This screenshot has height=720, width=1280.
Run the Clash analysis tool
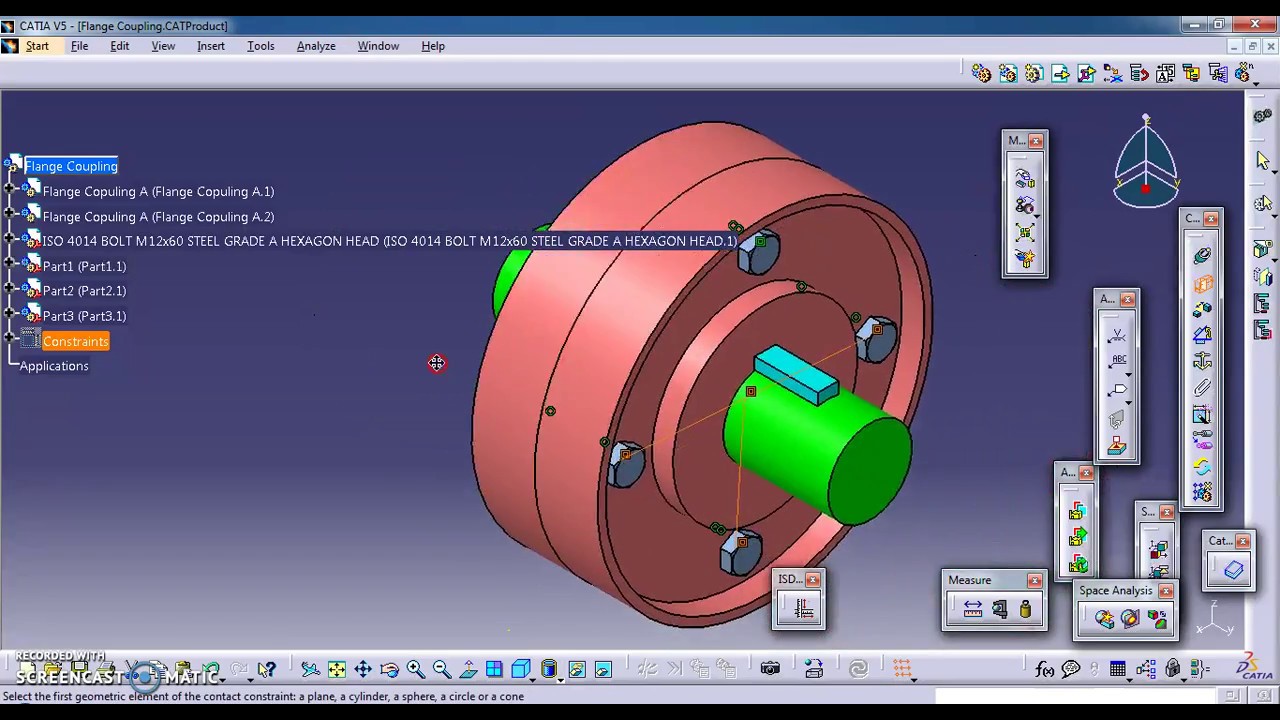(x=1104, y=619)
